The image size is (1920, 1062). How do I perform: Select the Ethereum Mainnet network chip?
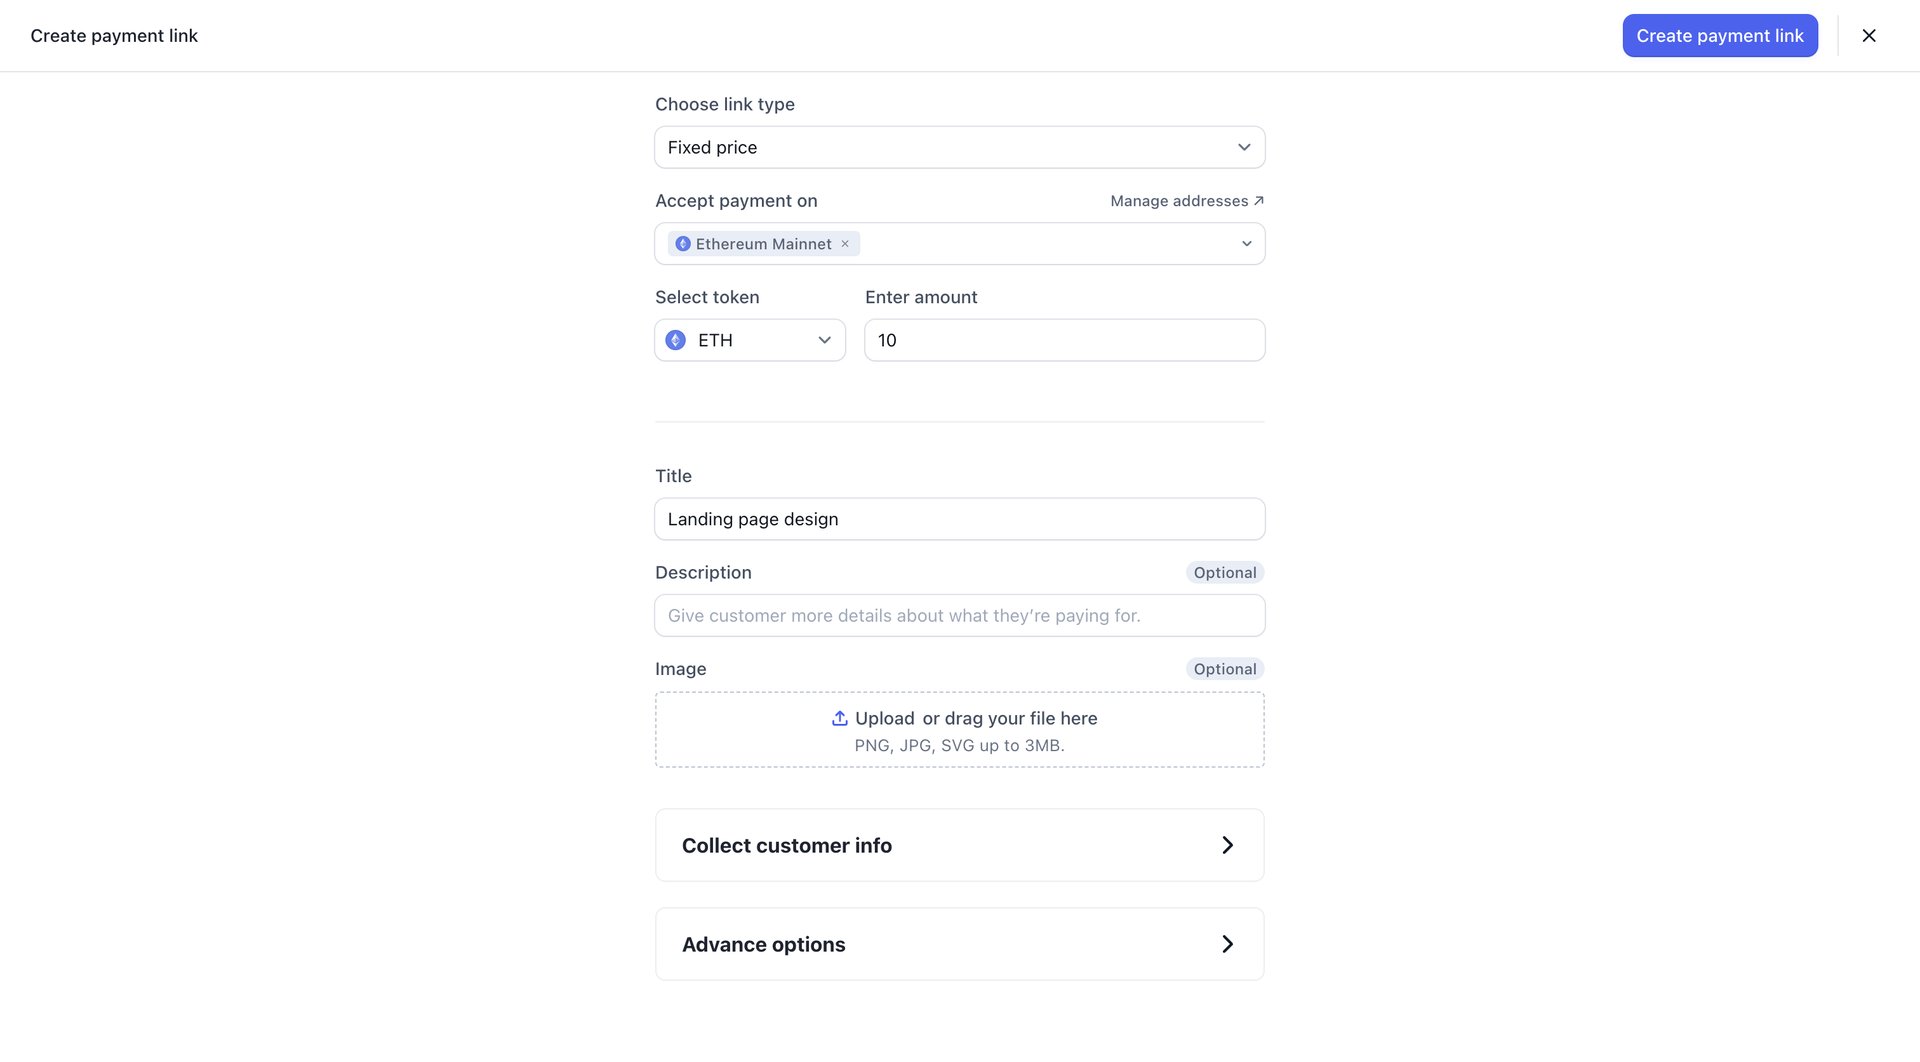tap(760, 243)
